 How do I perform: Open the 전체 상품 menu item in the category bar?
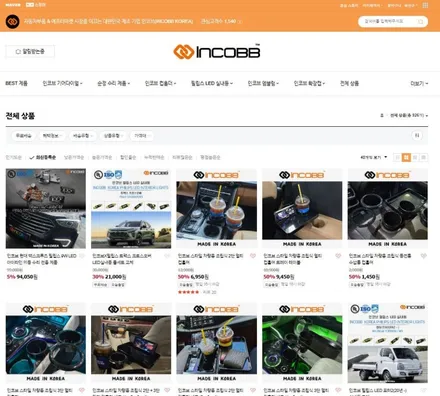coord(349,83)
